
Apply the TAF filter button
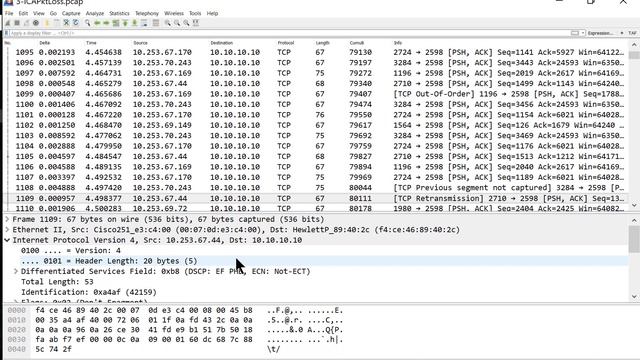[632, 33]
